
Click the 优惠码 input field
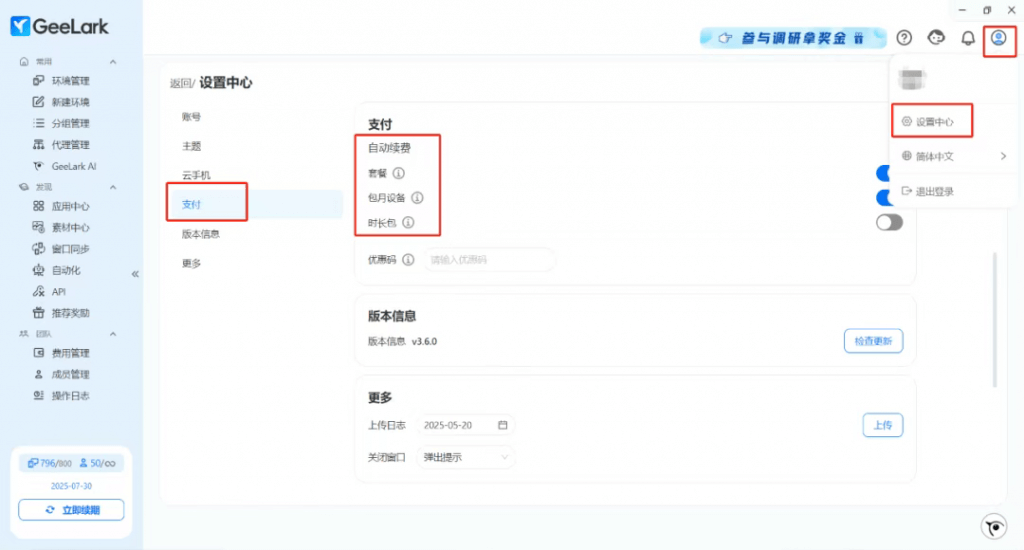[x=489, y=260]
